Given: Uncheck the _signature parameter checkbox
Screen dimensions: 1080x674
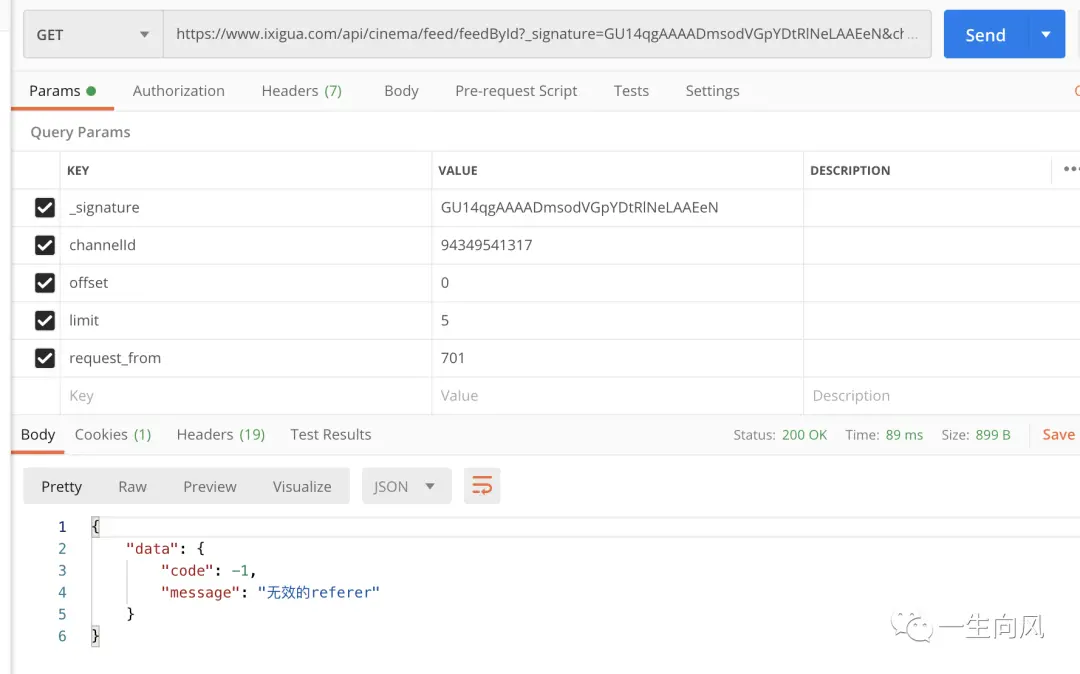Looking at the screenshot, I should click(x=45, y=207).
